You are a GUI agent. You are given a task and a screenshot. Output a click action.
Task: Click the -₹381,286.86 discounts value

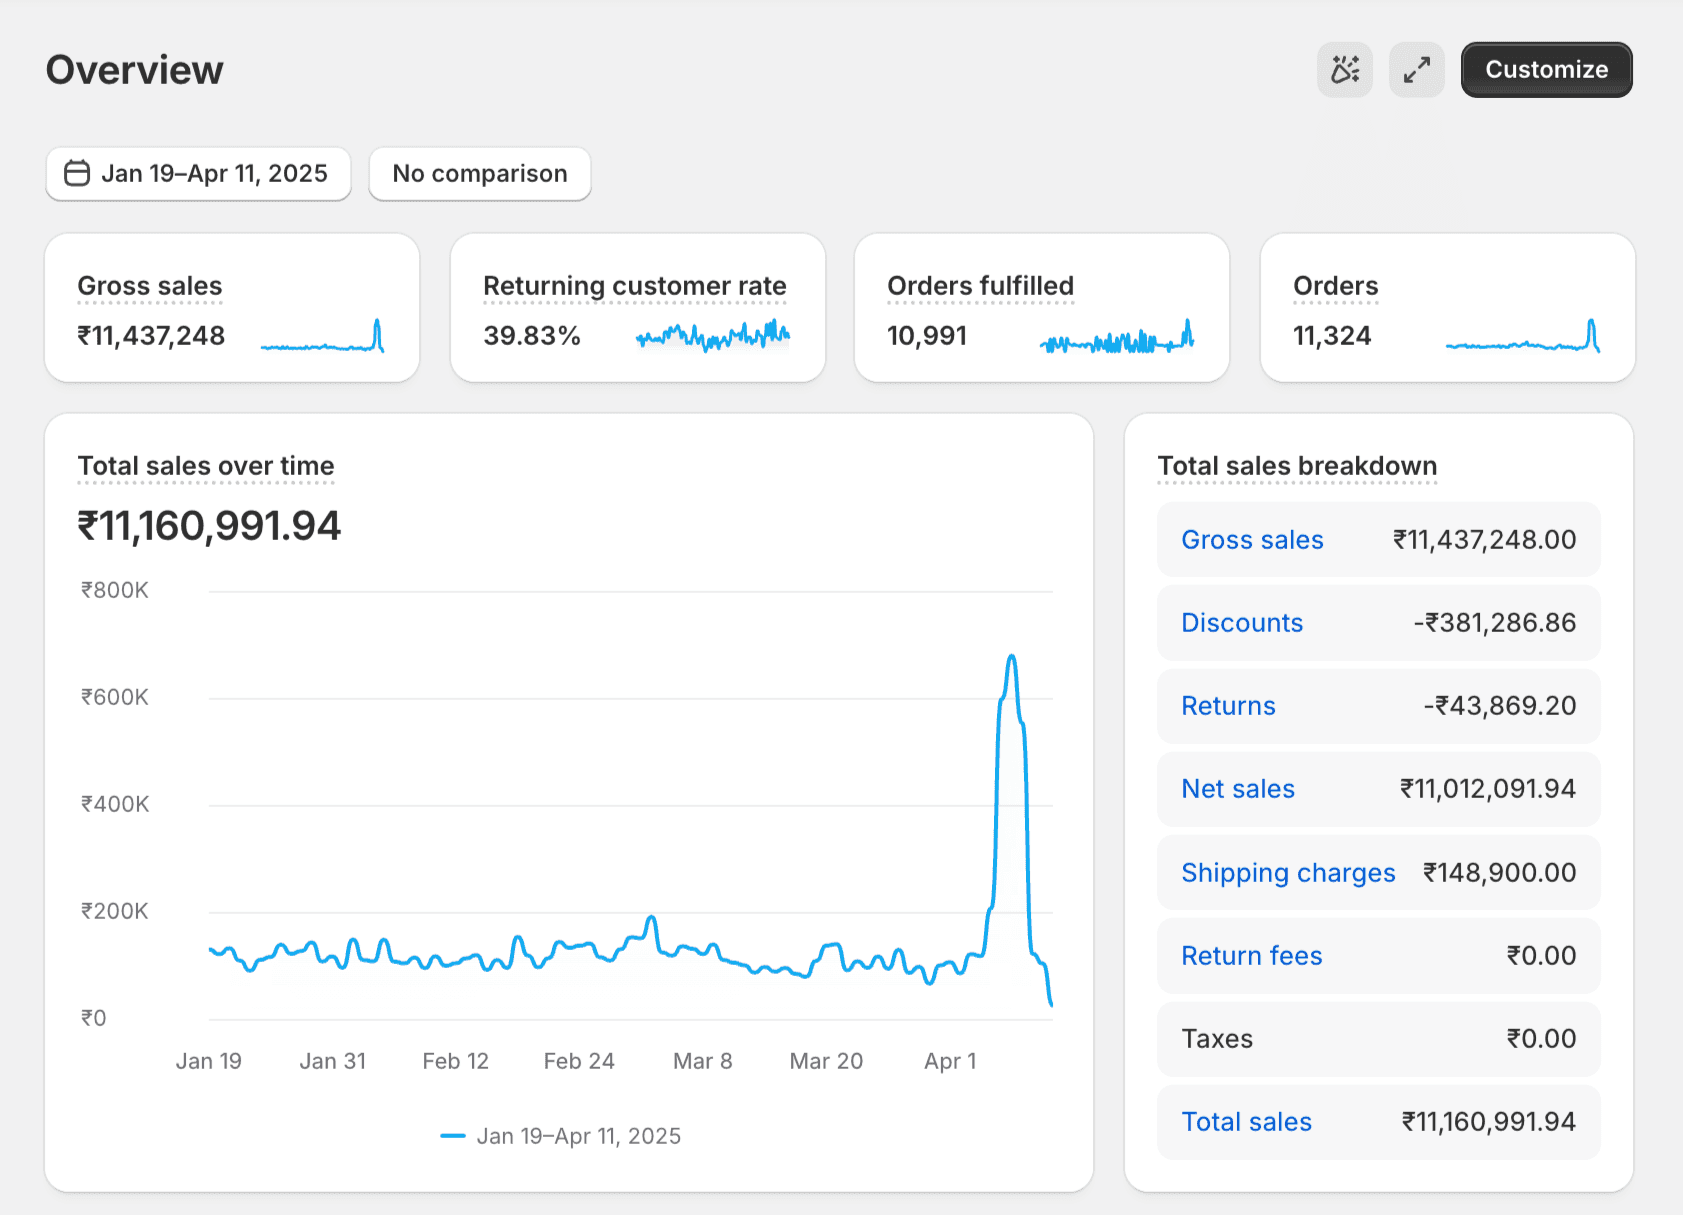1495,623
